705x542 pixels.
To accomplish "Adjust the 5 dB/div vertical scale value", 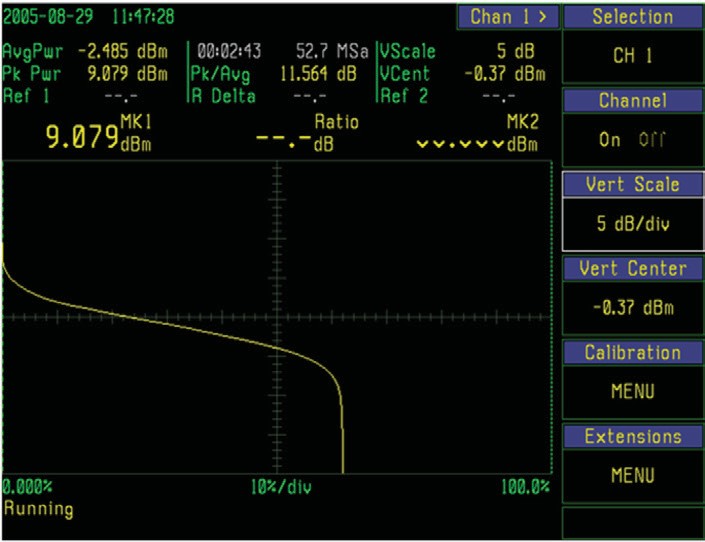I will (633, 224).
